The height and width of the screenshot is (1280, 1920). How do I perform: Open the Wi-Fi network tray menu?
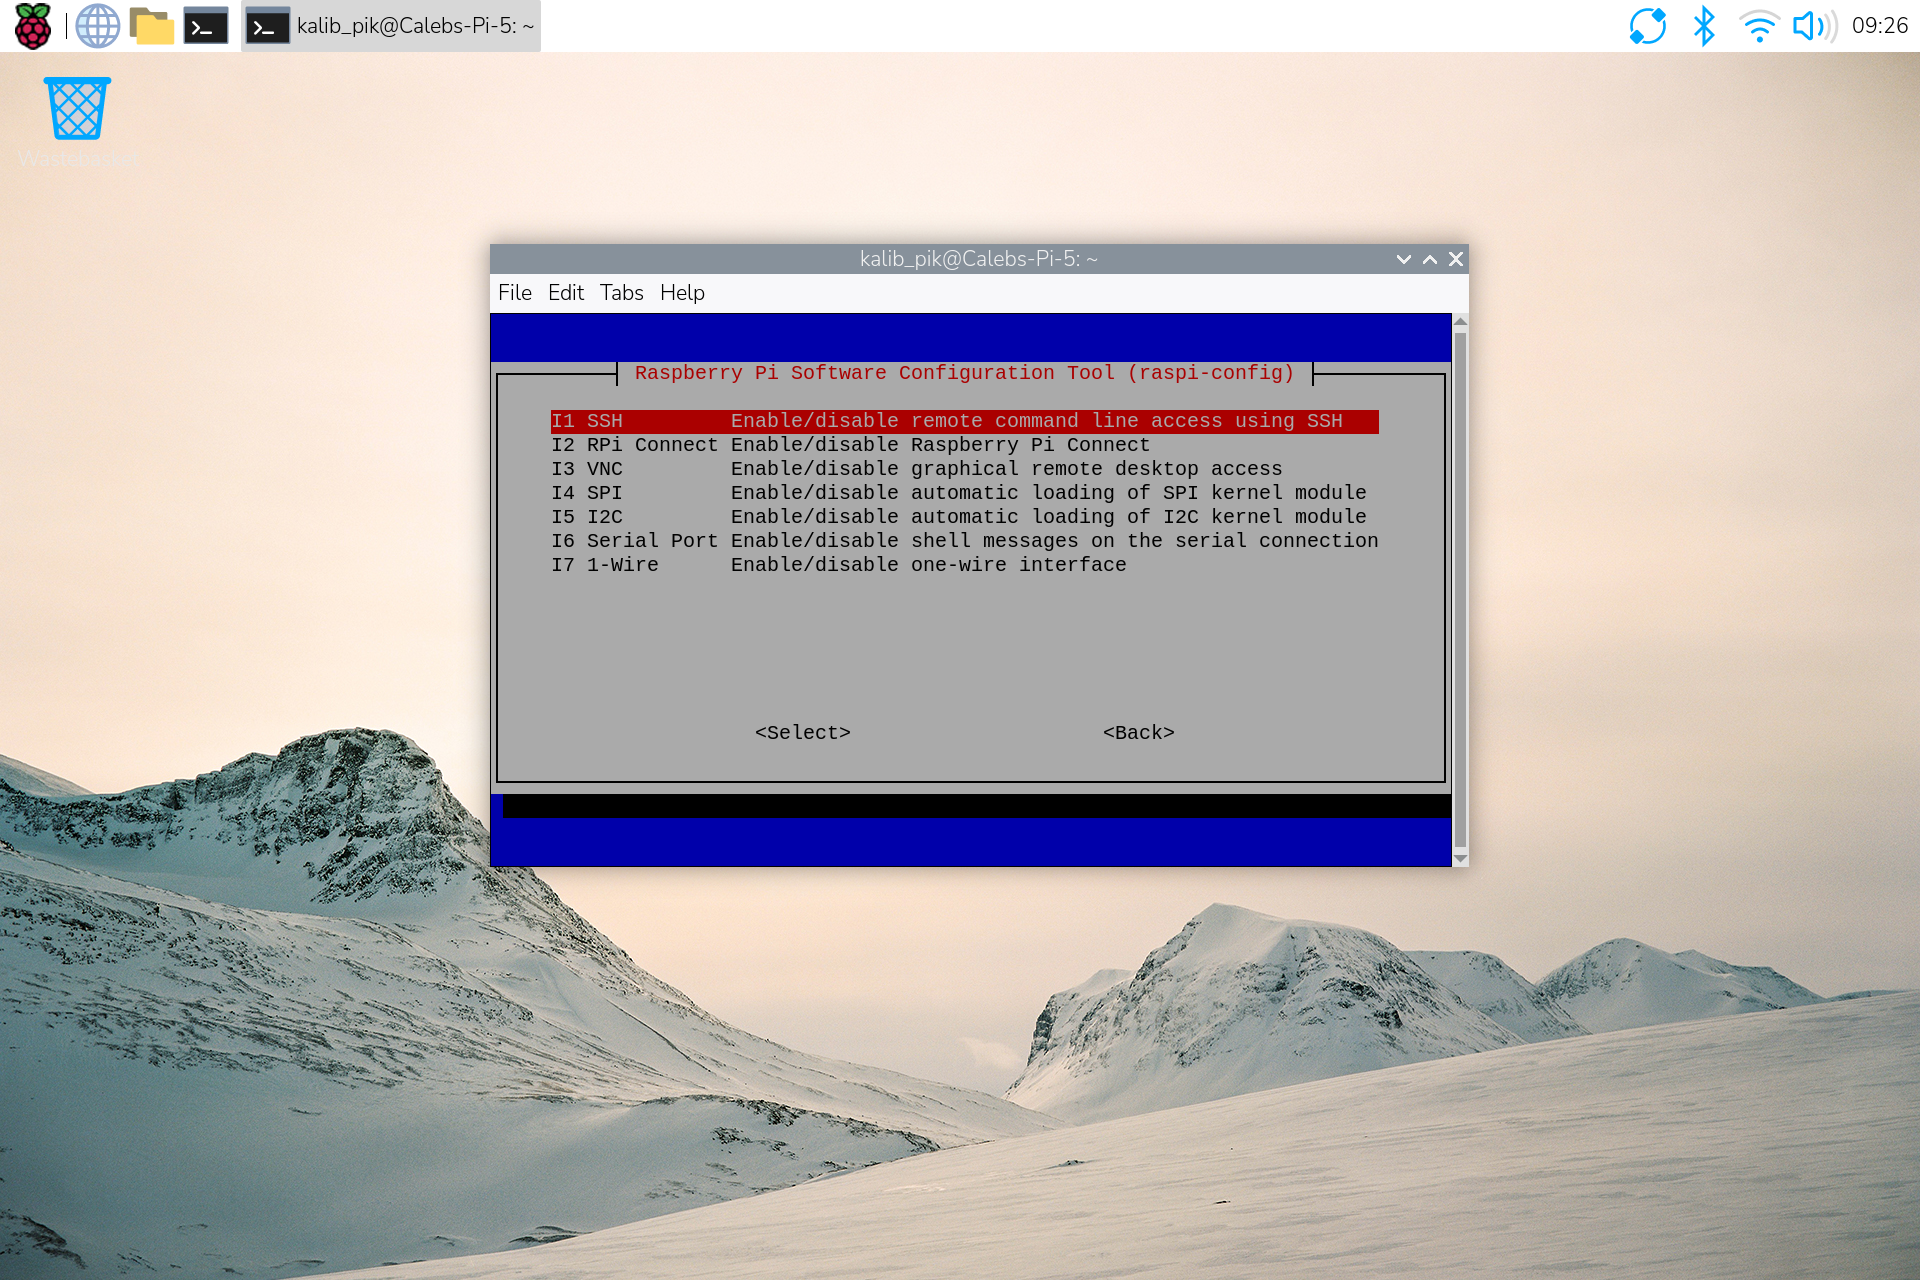click(x=1758, y=26)
